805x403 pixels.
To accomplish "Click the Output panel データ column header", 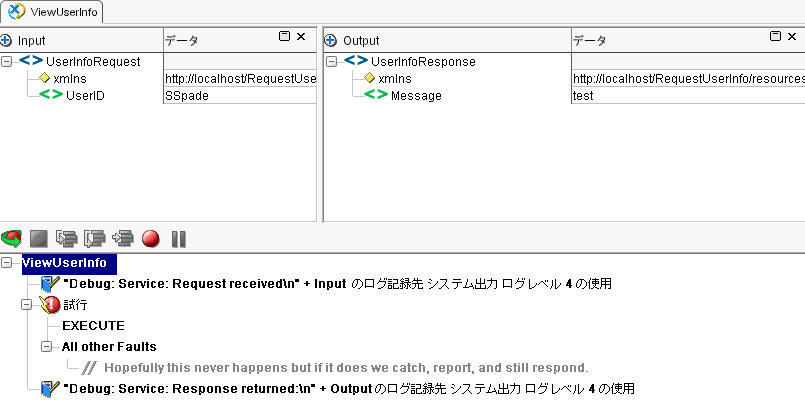I will tap(688, 40).
